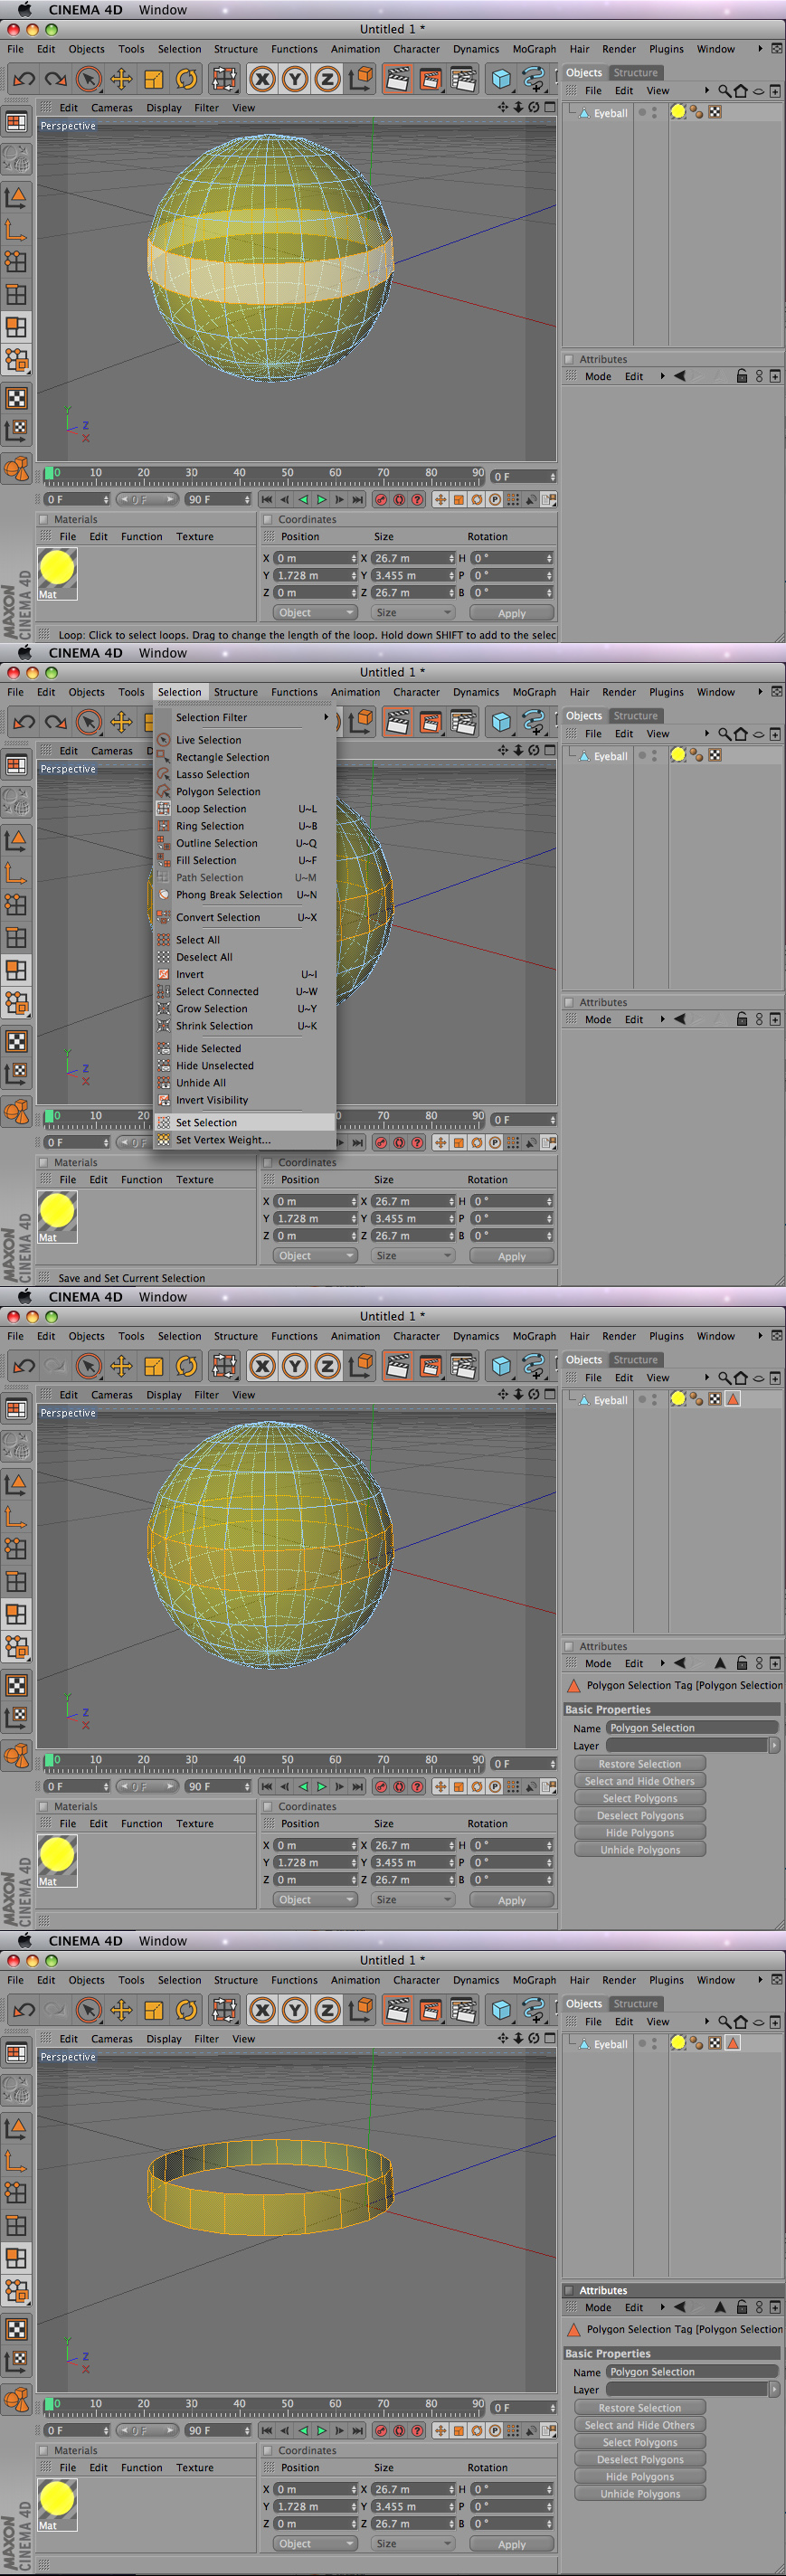The image size is (786, 2576).
Task: Click the checkerboard texture tag beside Eyeball, banded-sphere window
Action: click(x=715, y=112)
